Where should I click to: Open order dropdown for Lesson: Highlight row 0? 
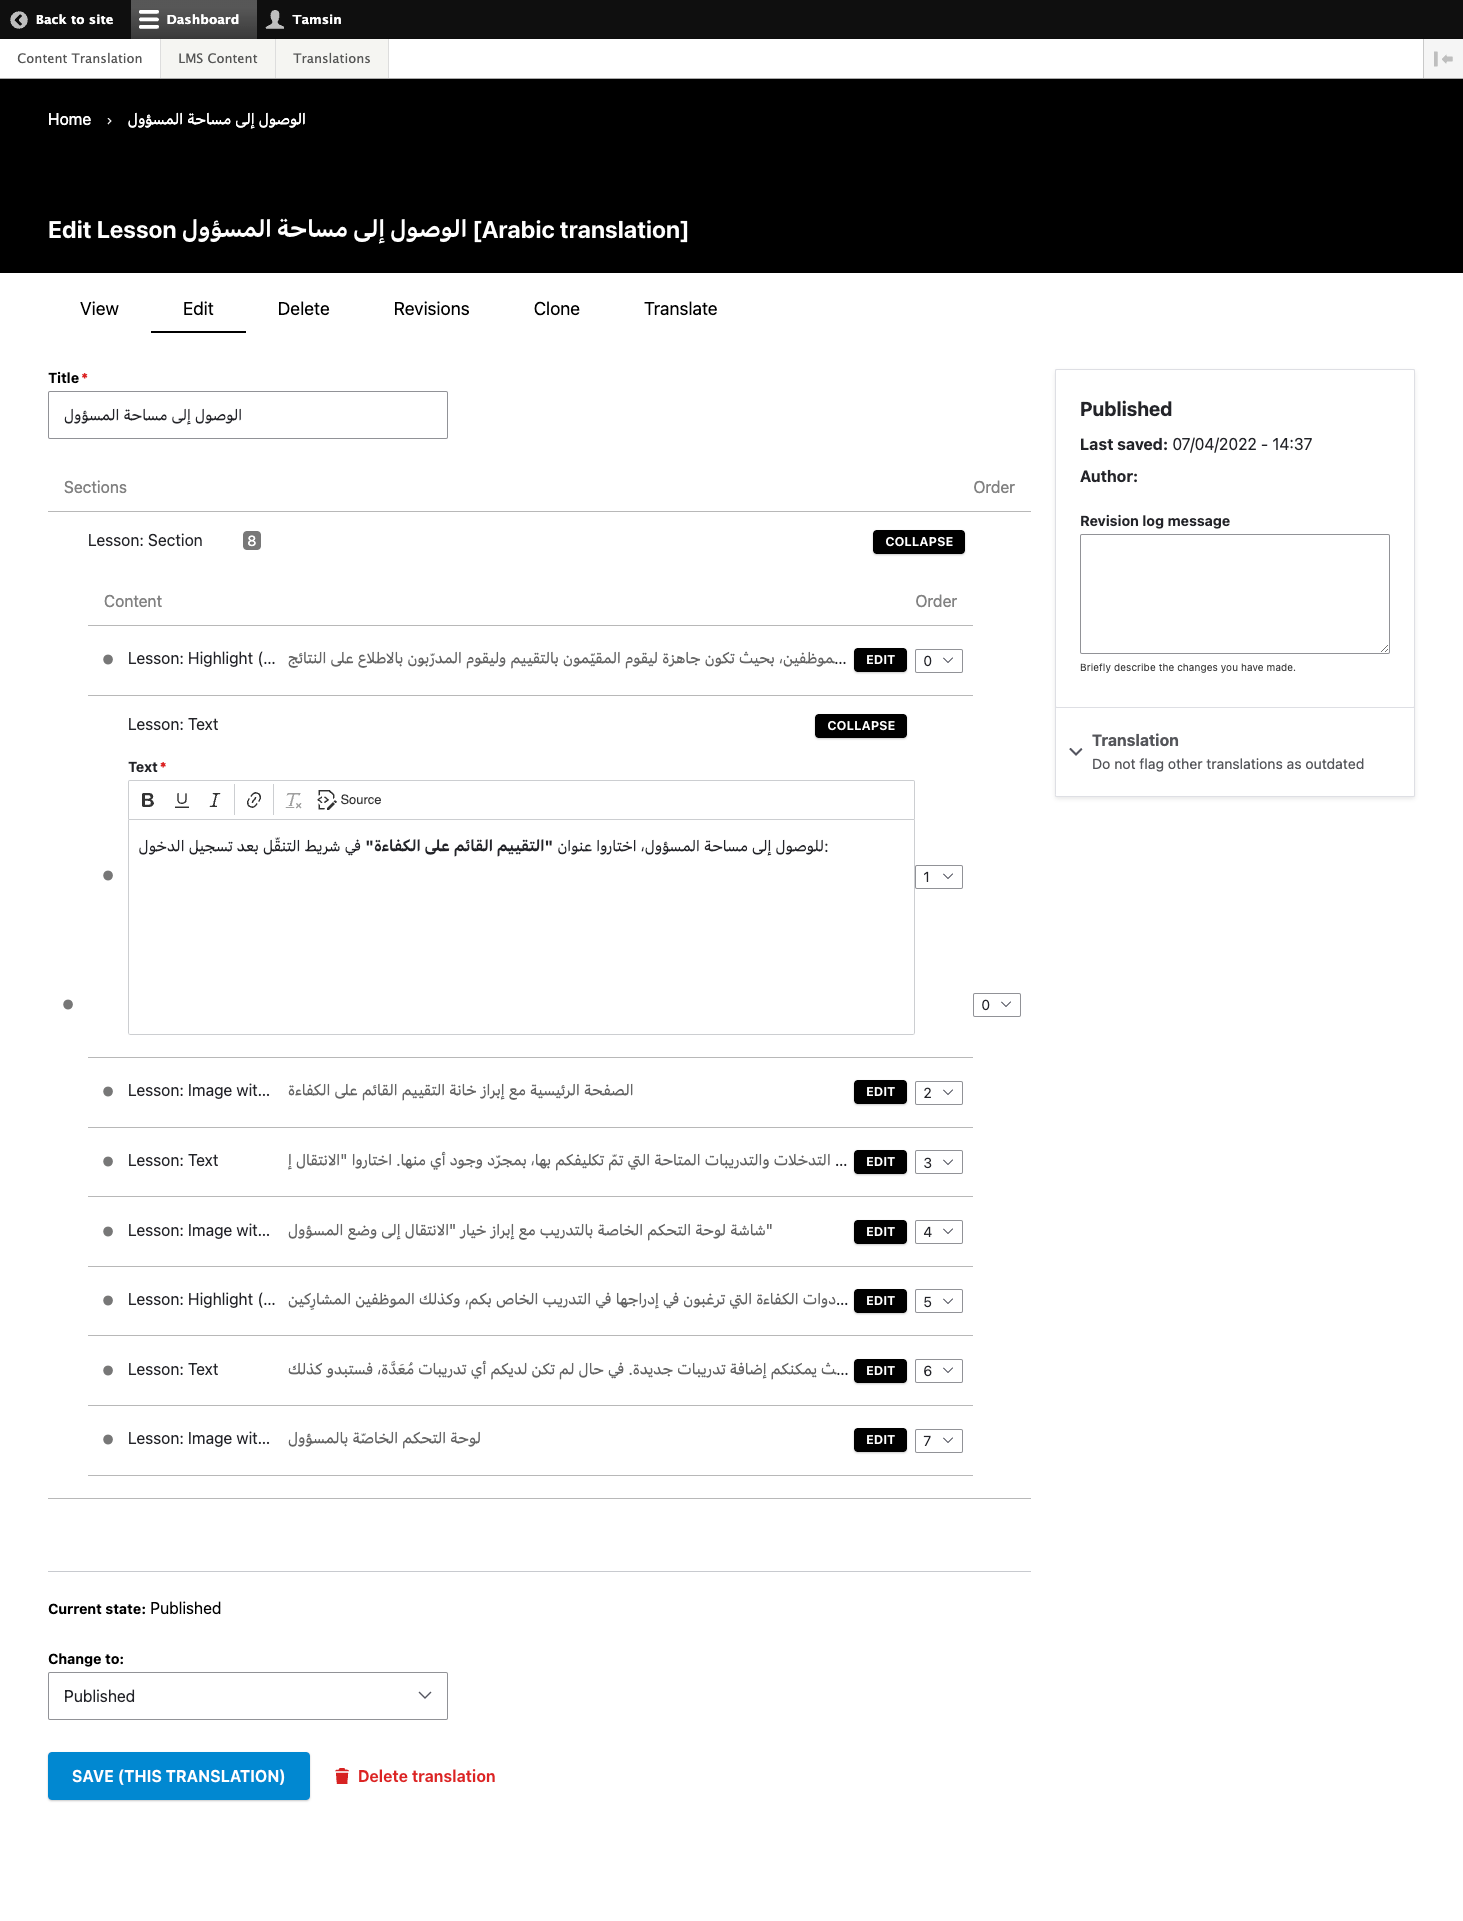[x=938, y=661]
